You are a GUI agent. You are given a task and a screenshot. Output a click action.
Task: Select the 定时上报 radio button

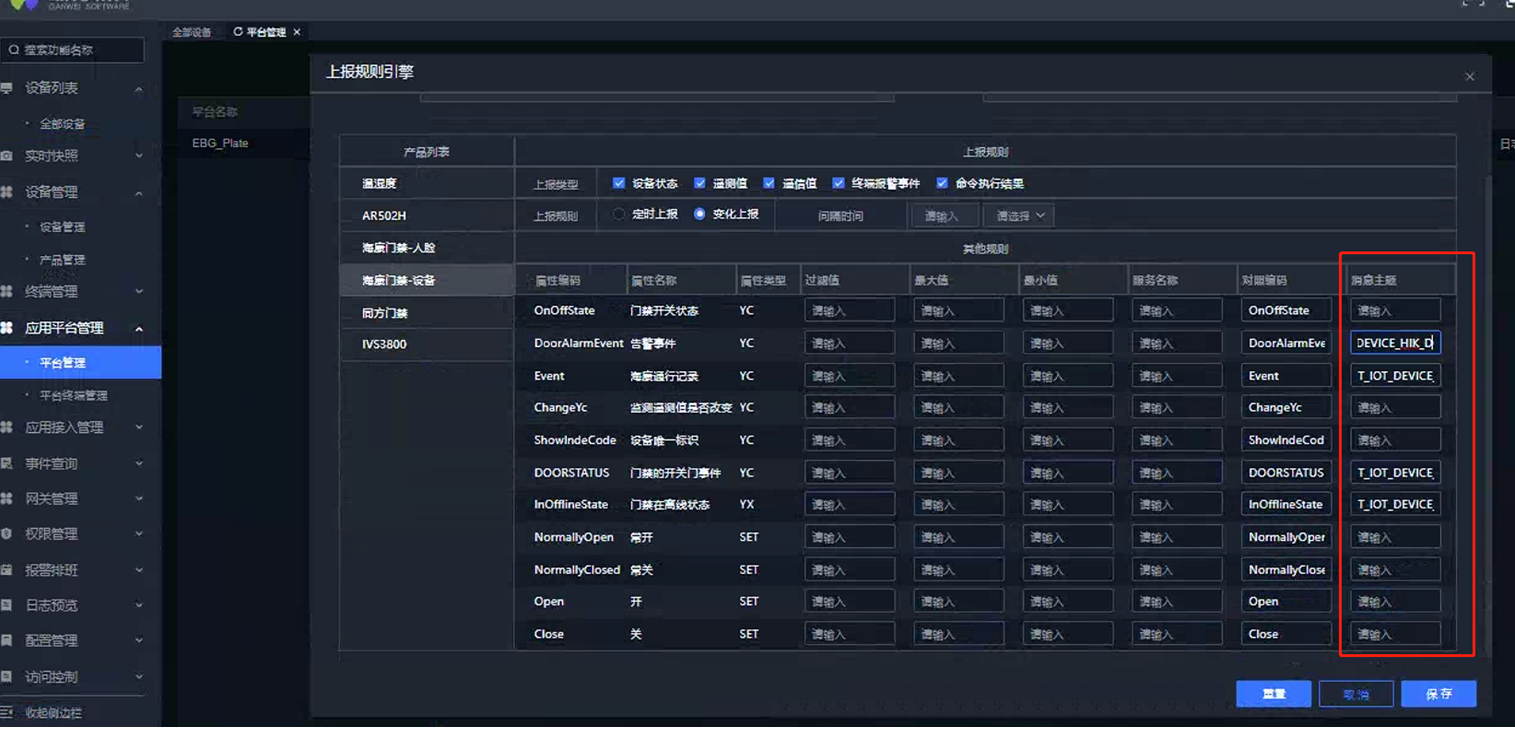(x=619, y=214)
